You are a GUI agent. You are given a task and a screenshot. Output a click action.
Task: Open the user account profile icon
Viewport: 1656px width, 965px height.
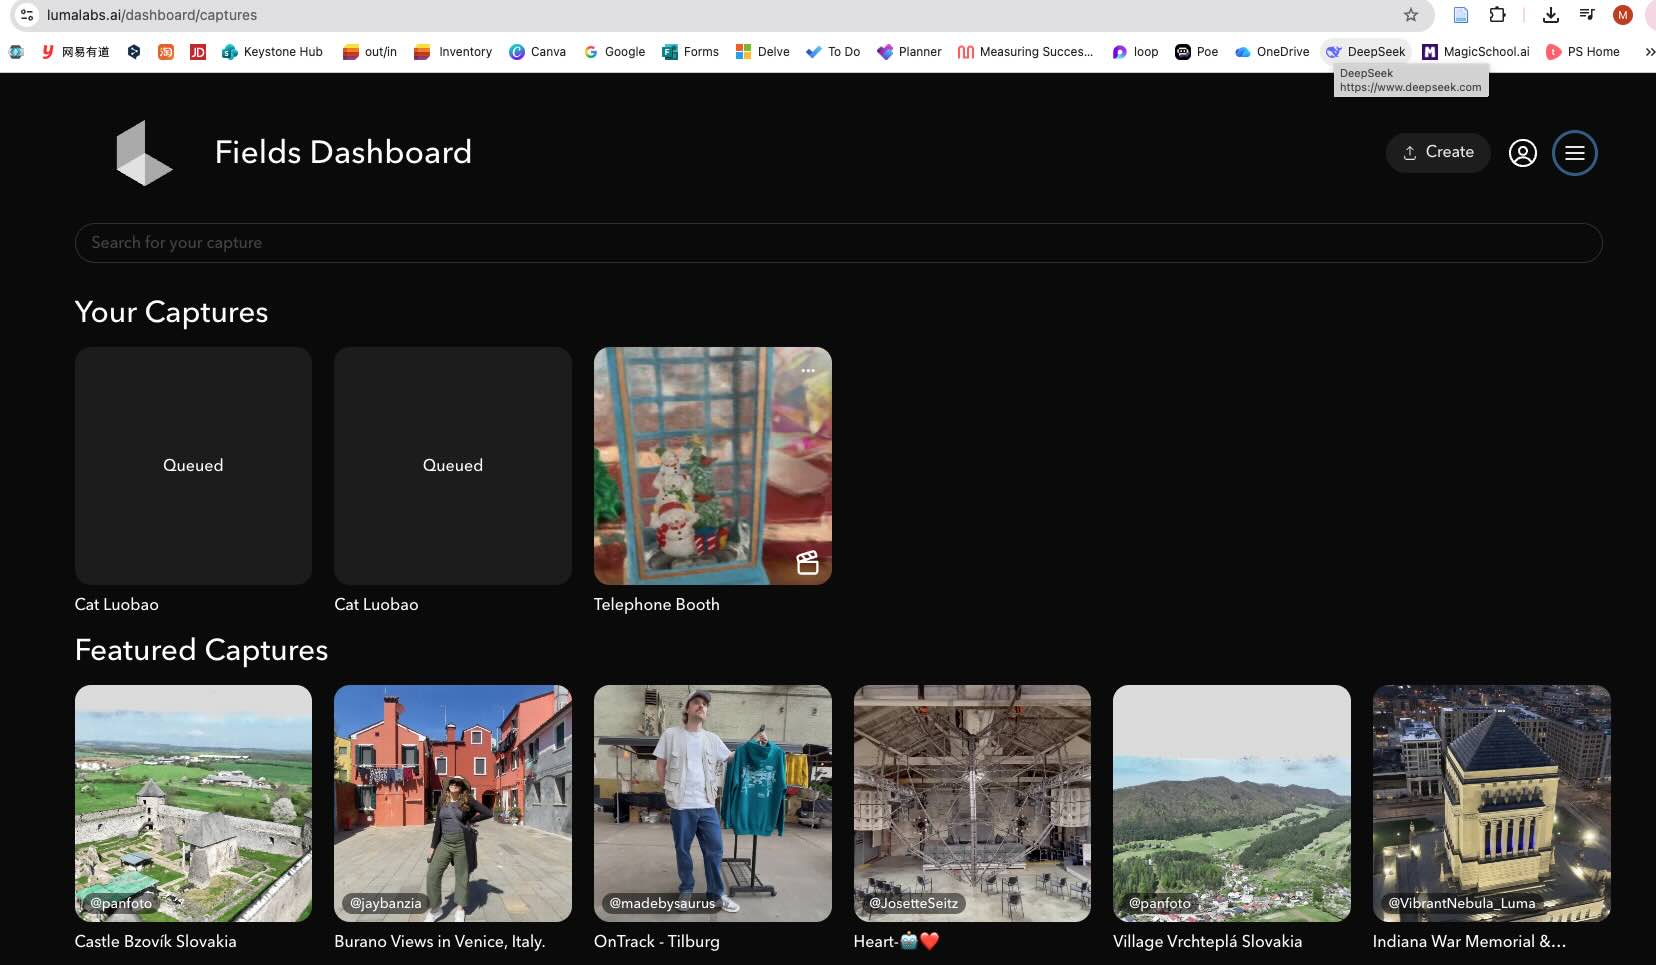(x=1522, y=153)
